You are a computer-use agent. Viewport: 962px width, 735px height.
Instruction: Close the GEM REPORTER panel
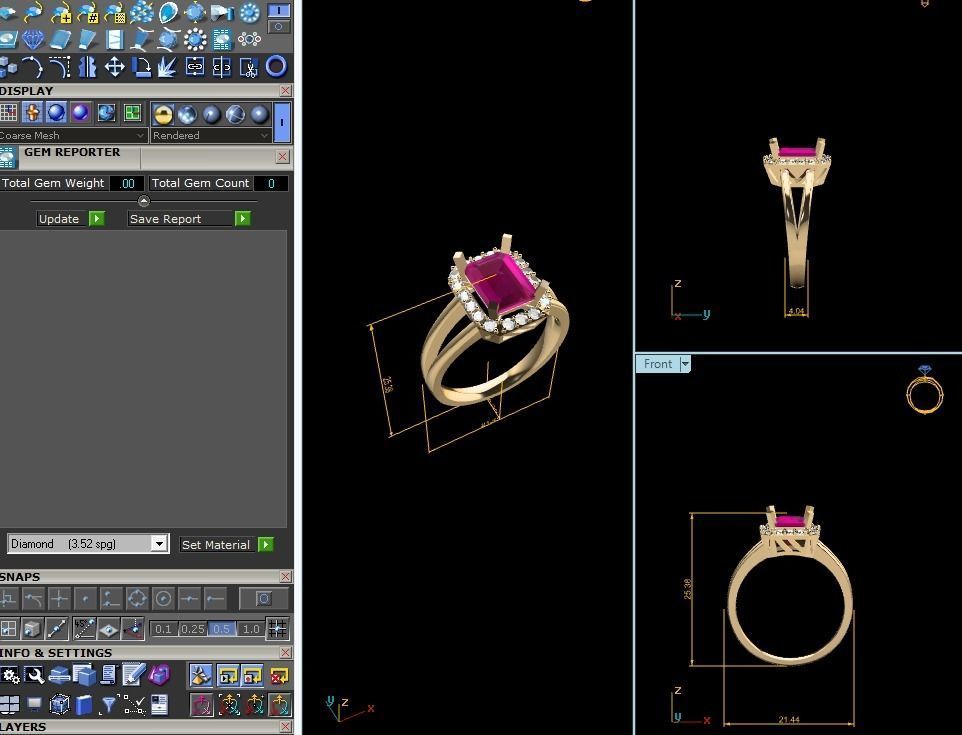point(282,156)
